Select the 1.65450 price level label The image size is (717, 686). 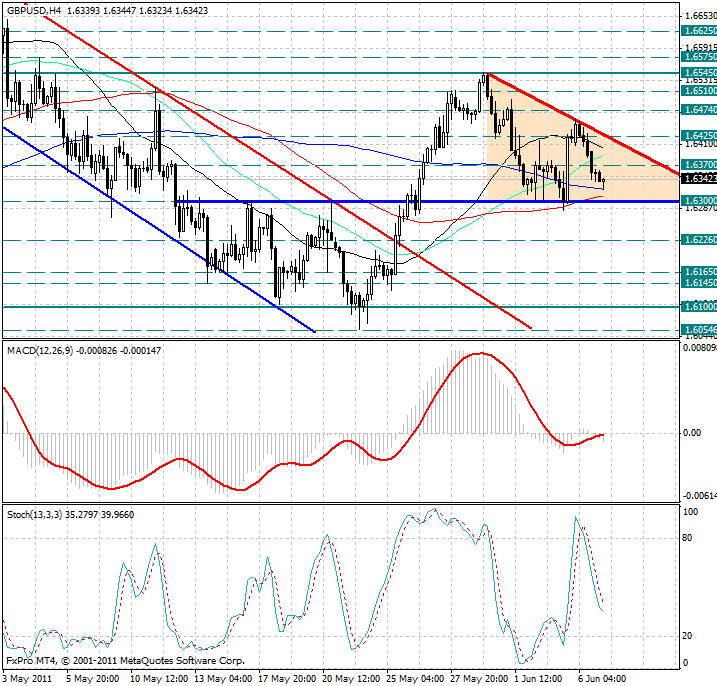click(699, 73)
